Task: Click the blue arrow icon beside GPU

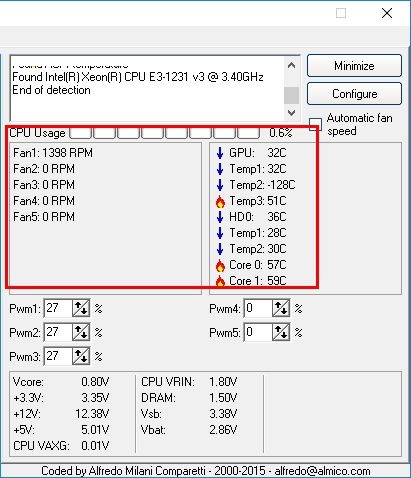Action: point(220,153)
